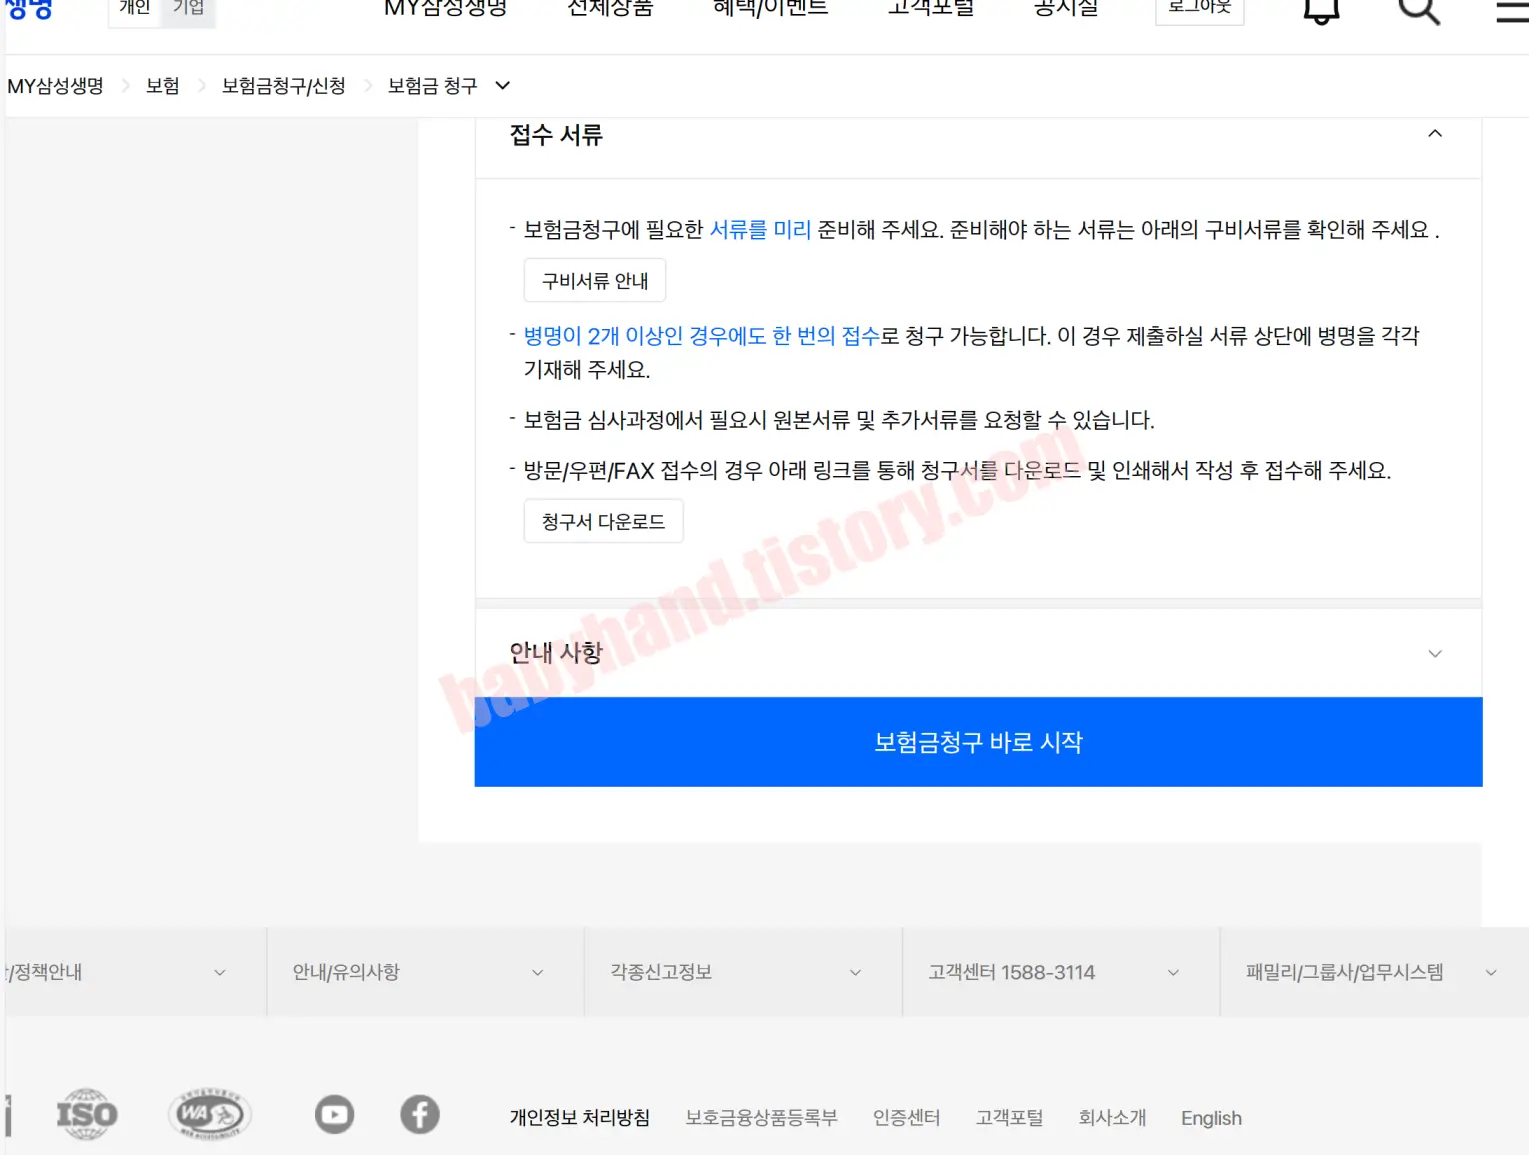Open the 고객포털 top menu
The width and height of the screenshot is (1529, 1155).
click(x=931, y=9)
